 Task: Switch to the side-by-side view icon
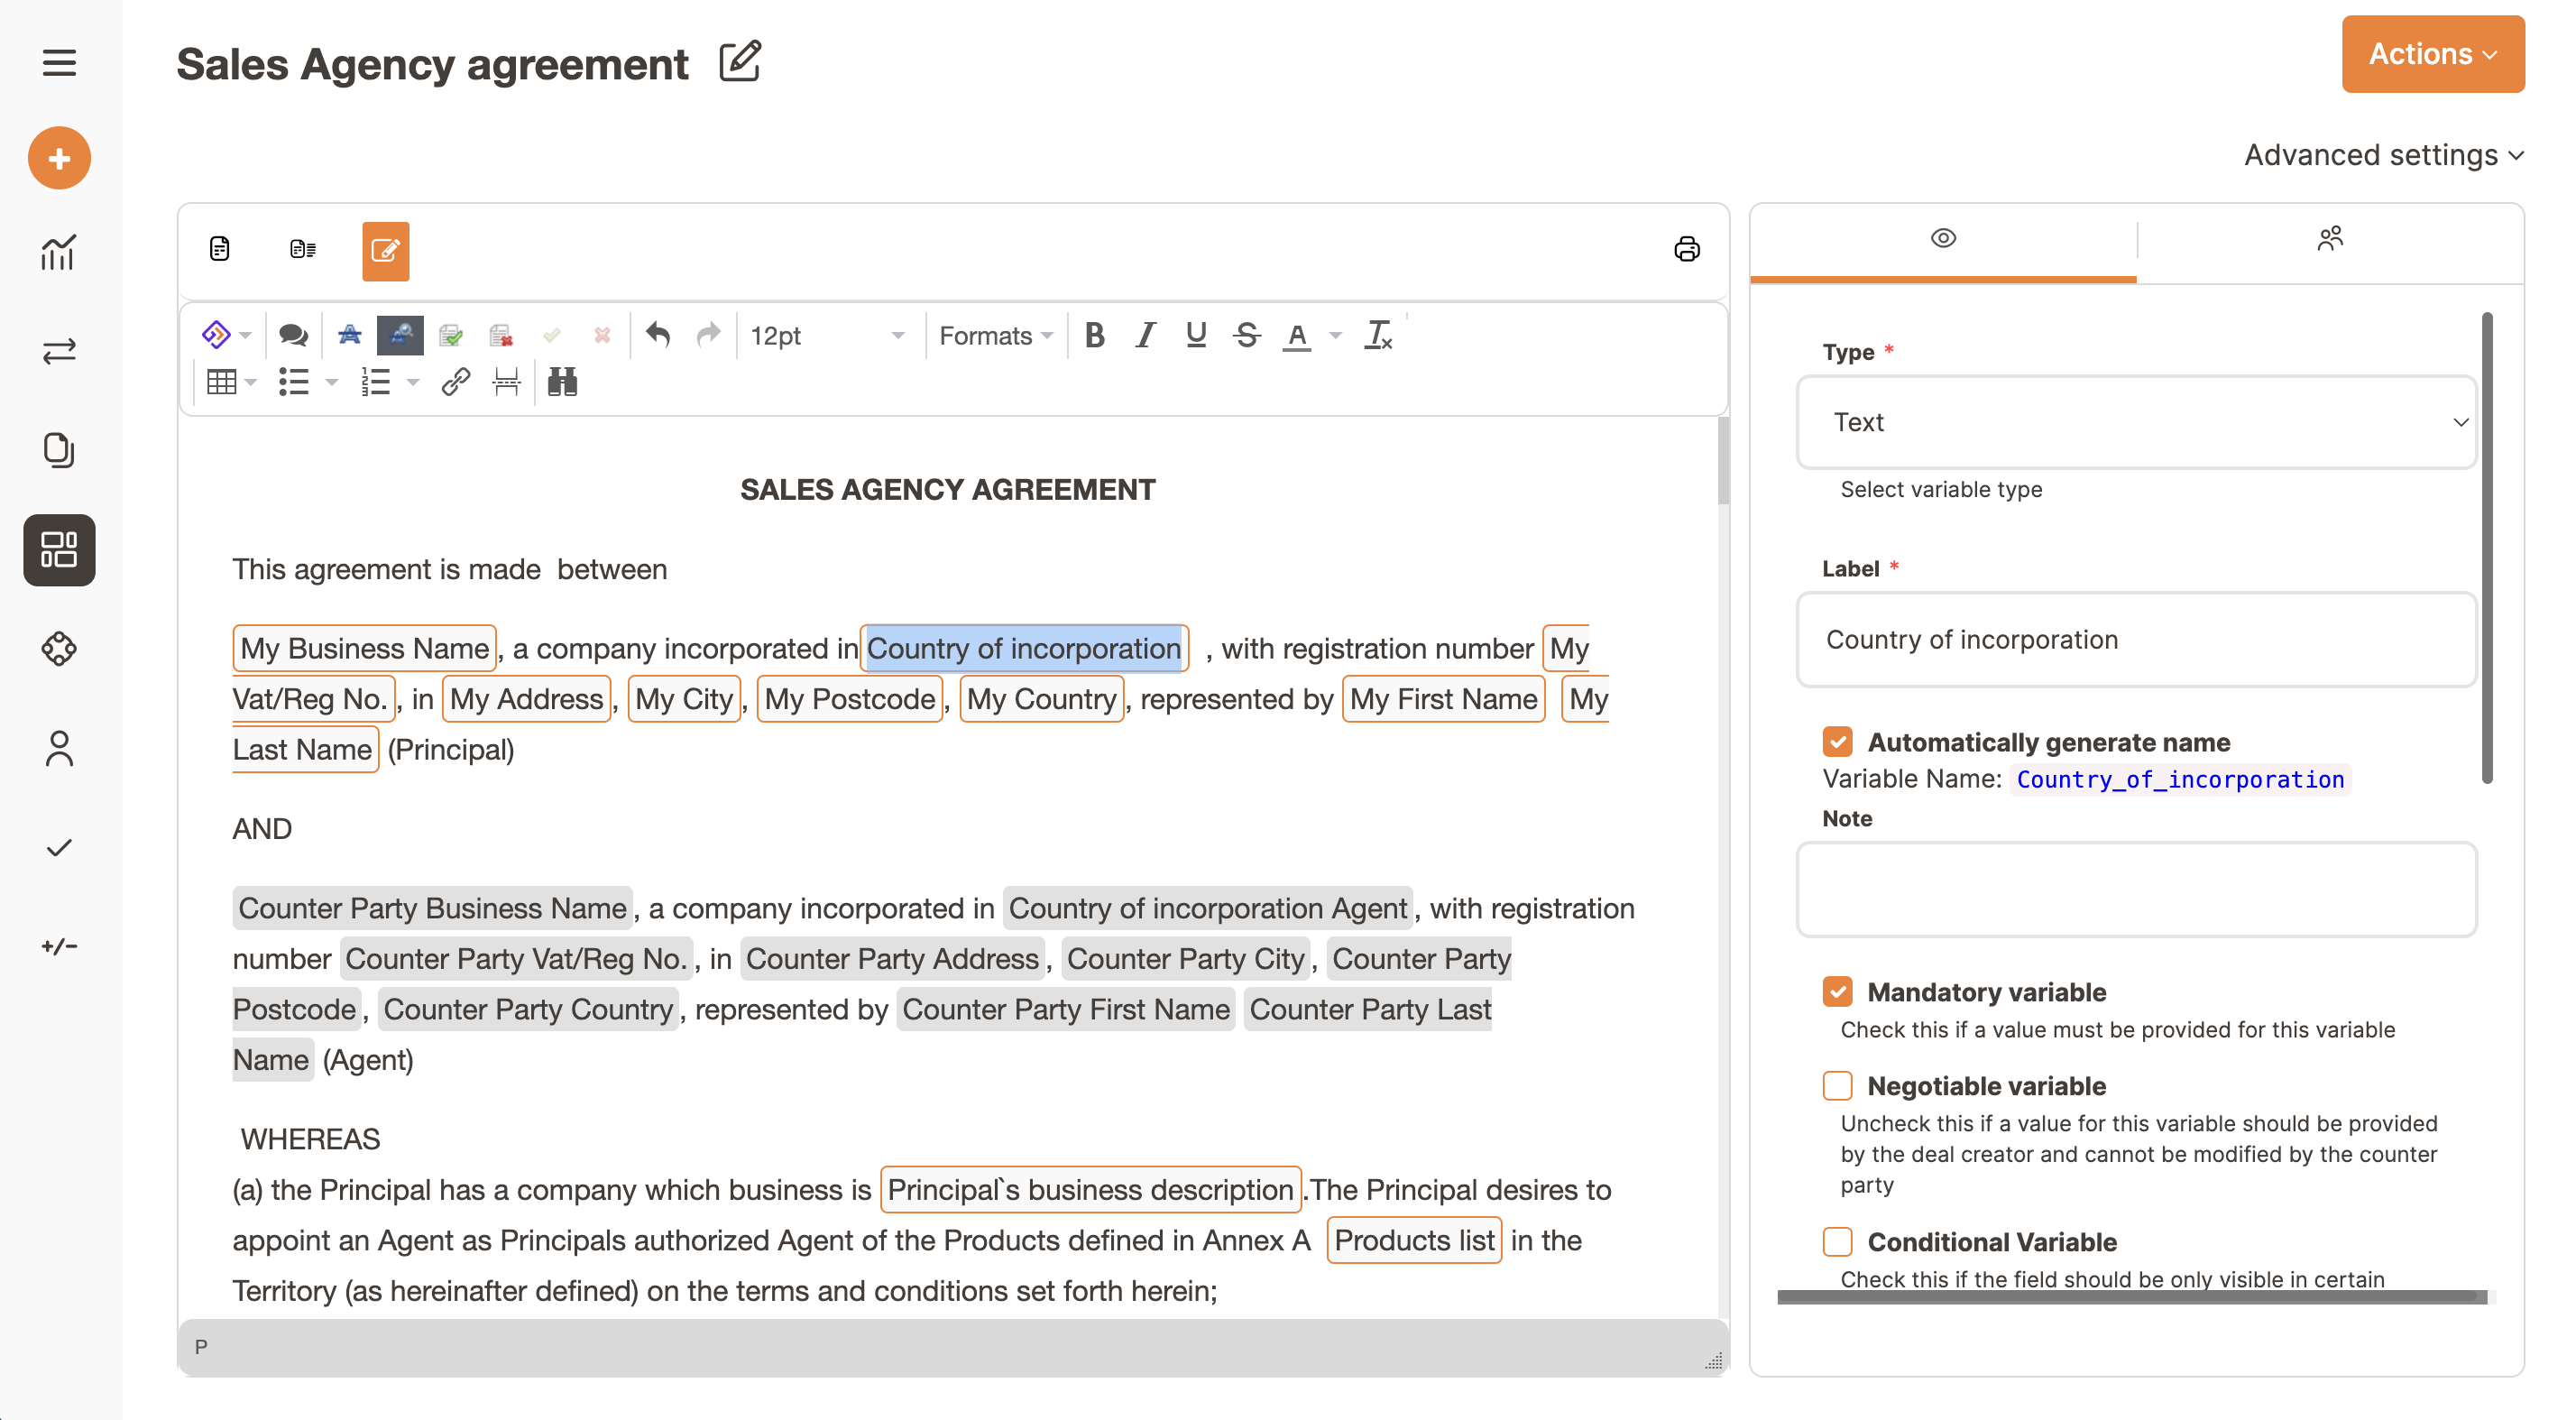point(303,249)
